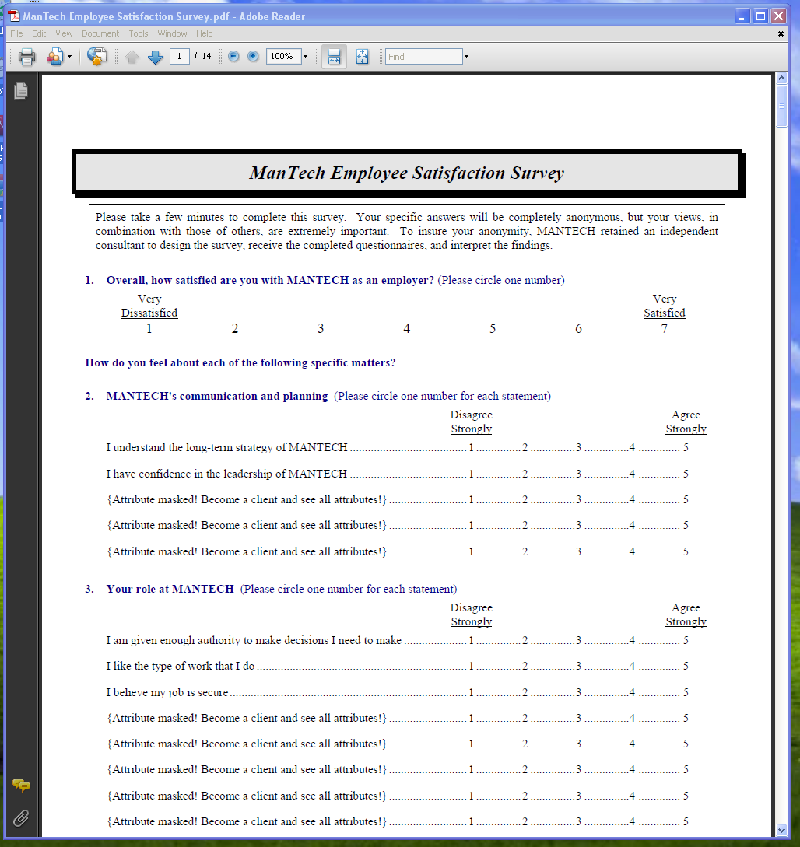Click the fit one full page icon

point(362,57)
